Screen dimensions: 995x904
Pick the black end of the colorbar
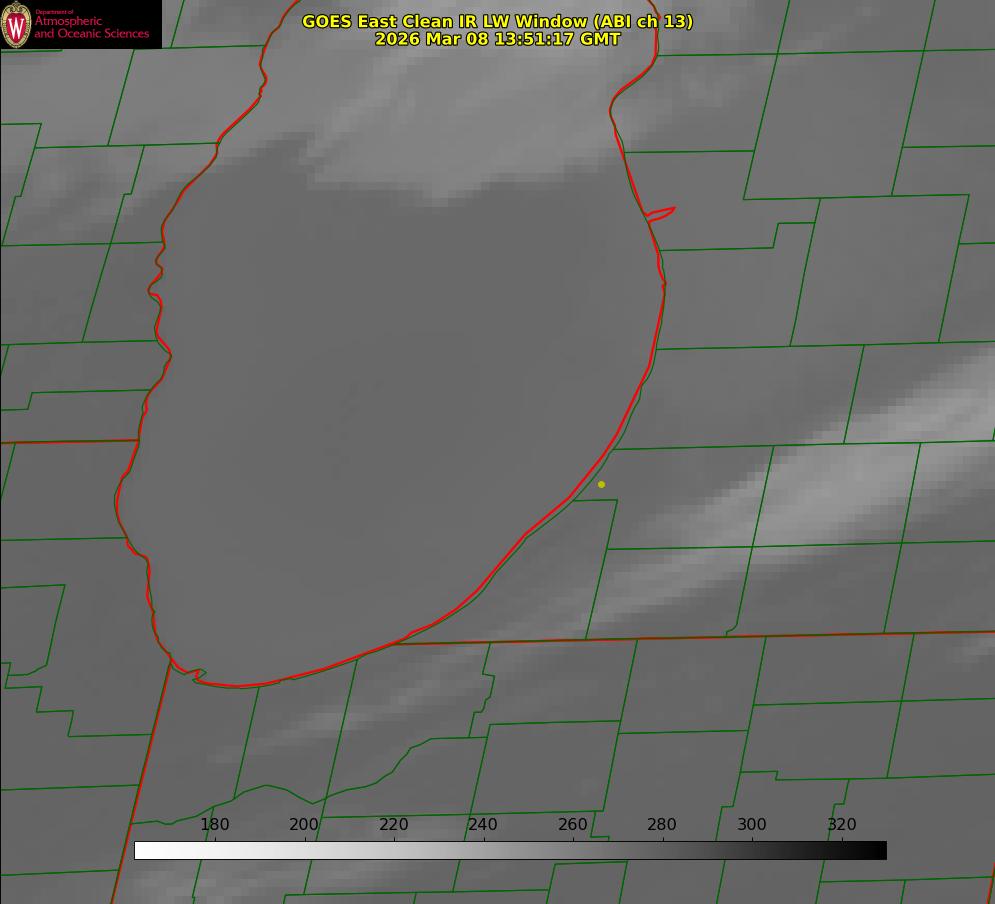[878, 850]
